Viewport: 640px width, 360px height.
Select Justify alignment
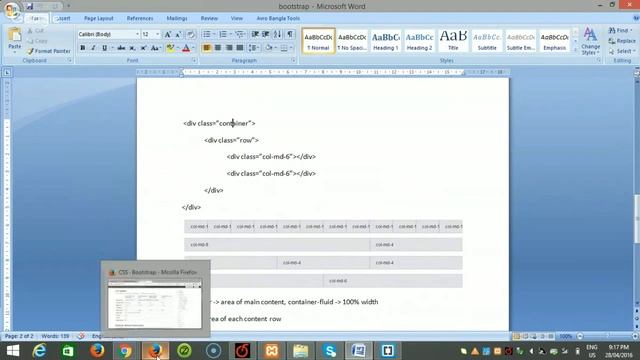pos(240,48)
